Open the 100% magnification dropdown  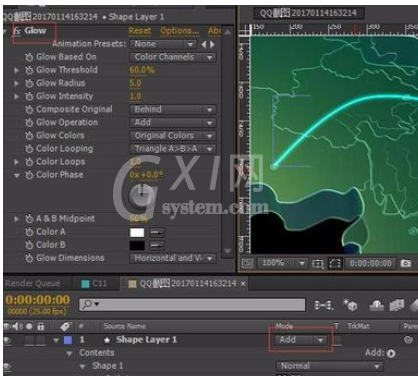[282, 263]
